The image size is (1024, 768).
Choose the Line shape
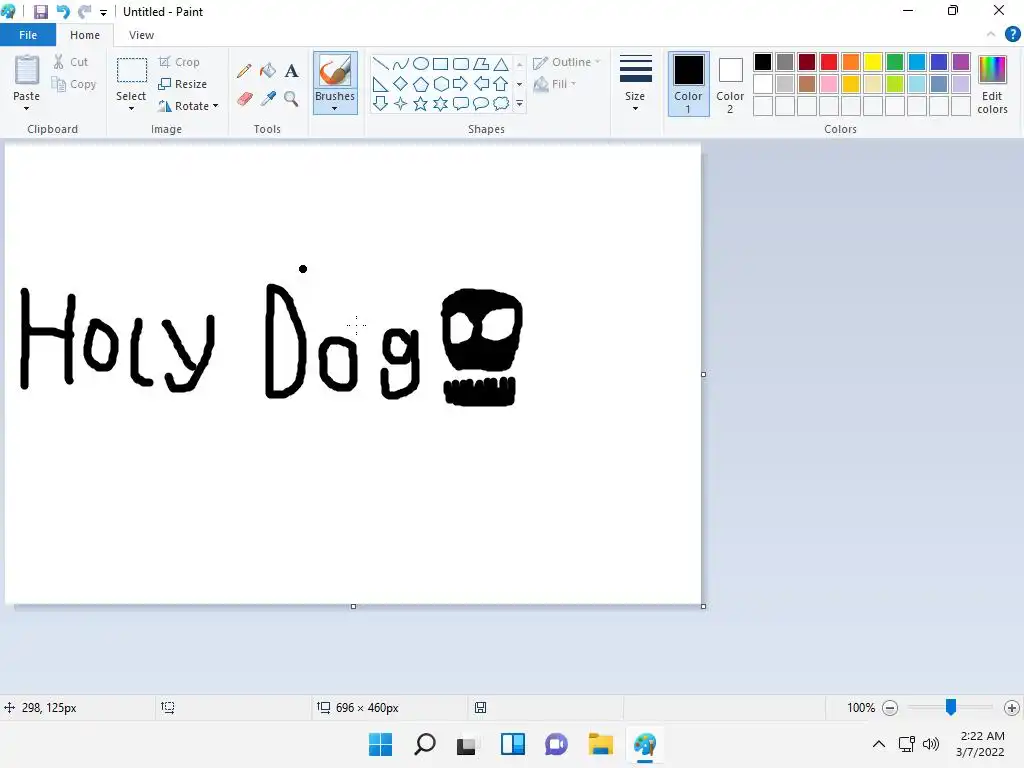(380, 63)
